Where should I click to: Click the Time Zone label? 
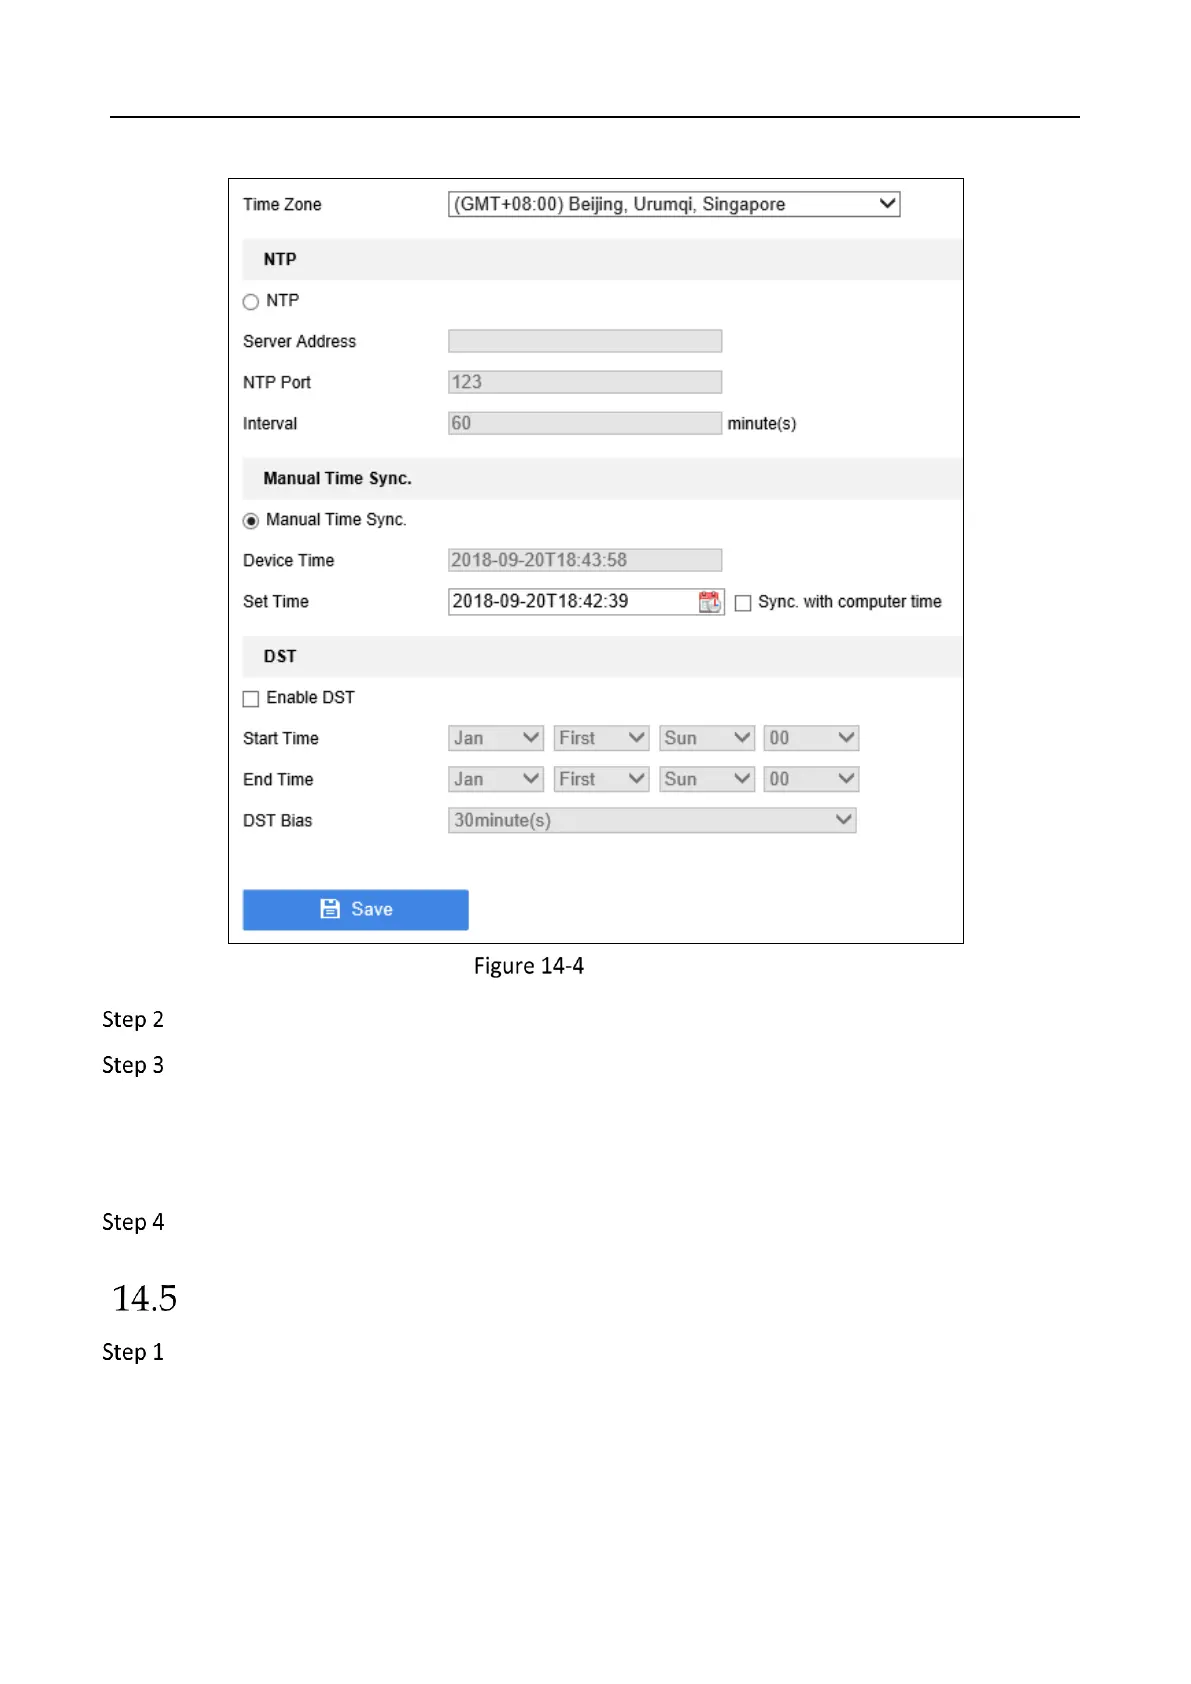pos(282,204)
